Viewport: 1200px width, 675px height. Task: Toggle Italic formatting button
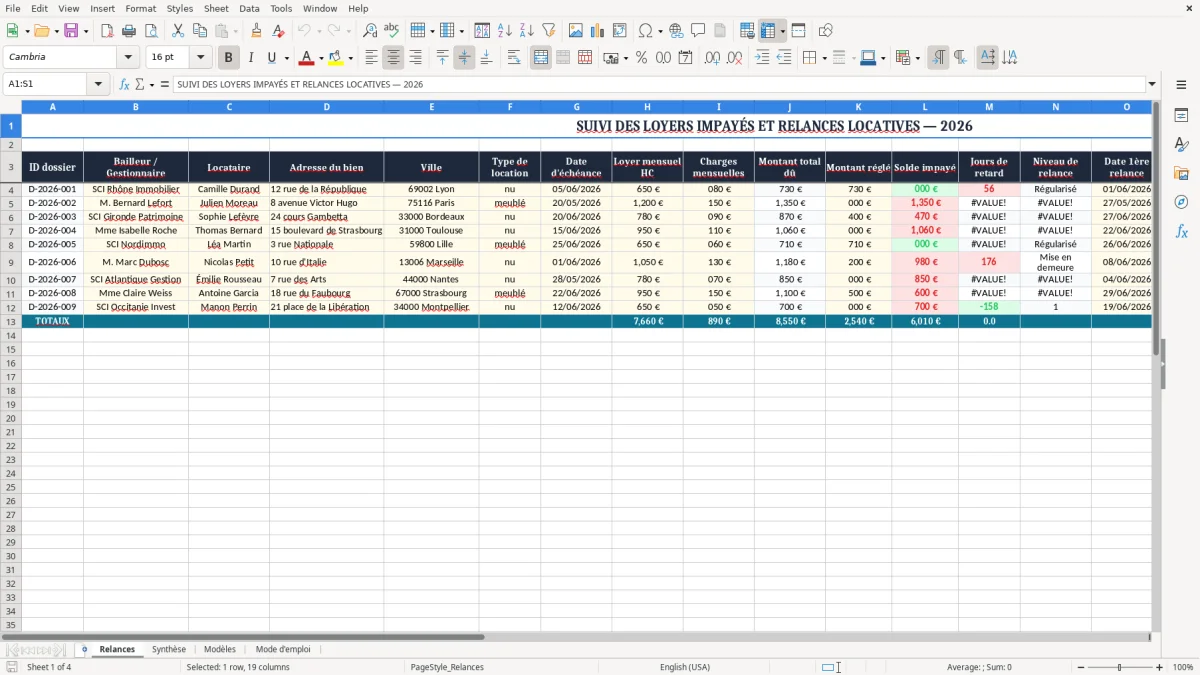(x=251, y=58)
